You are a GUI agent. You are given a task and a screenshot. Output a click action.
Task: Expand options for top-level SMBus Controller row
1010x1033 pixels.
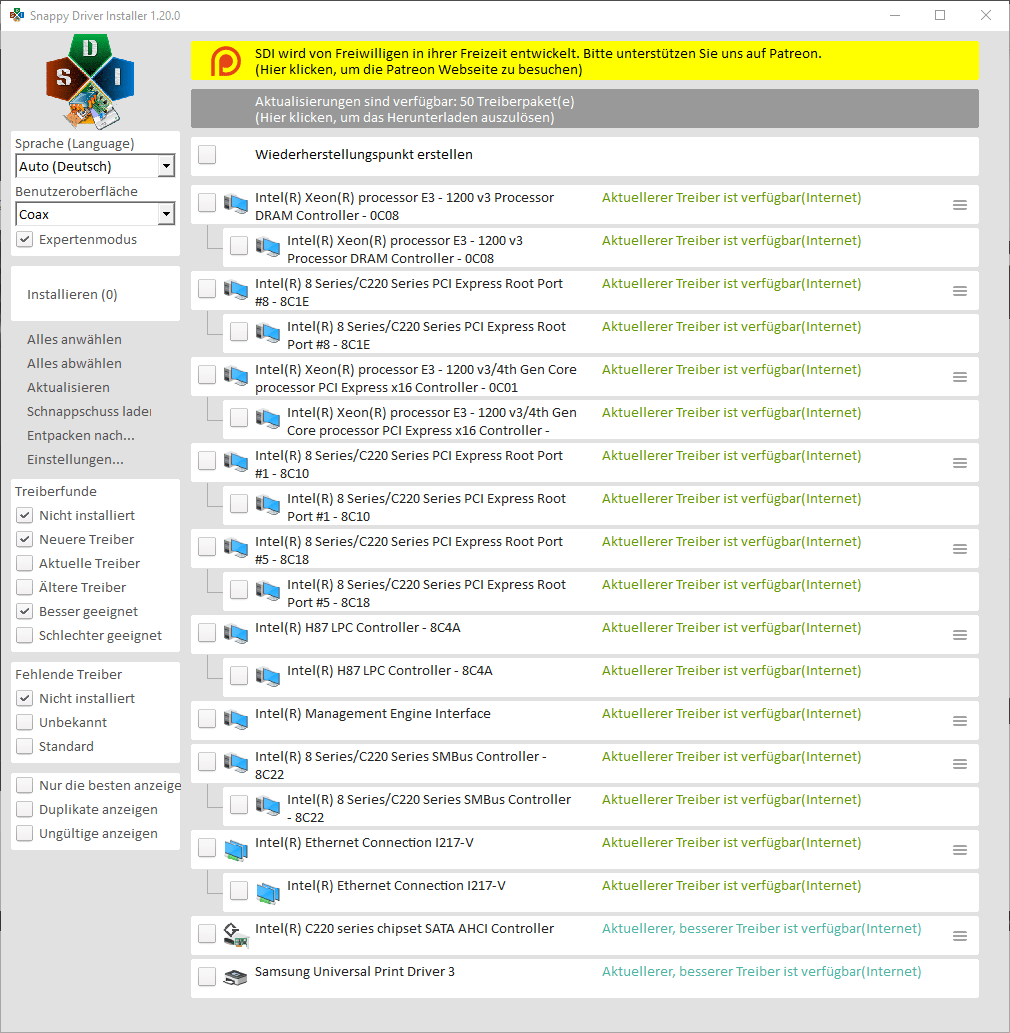pyautogui.click(x=960, y=764)
